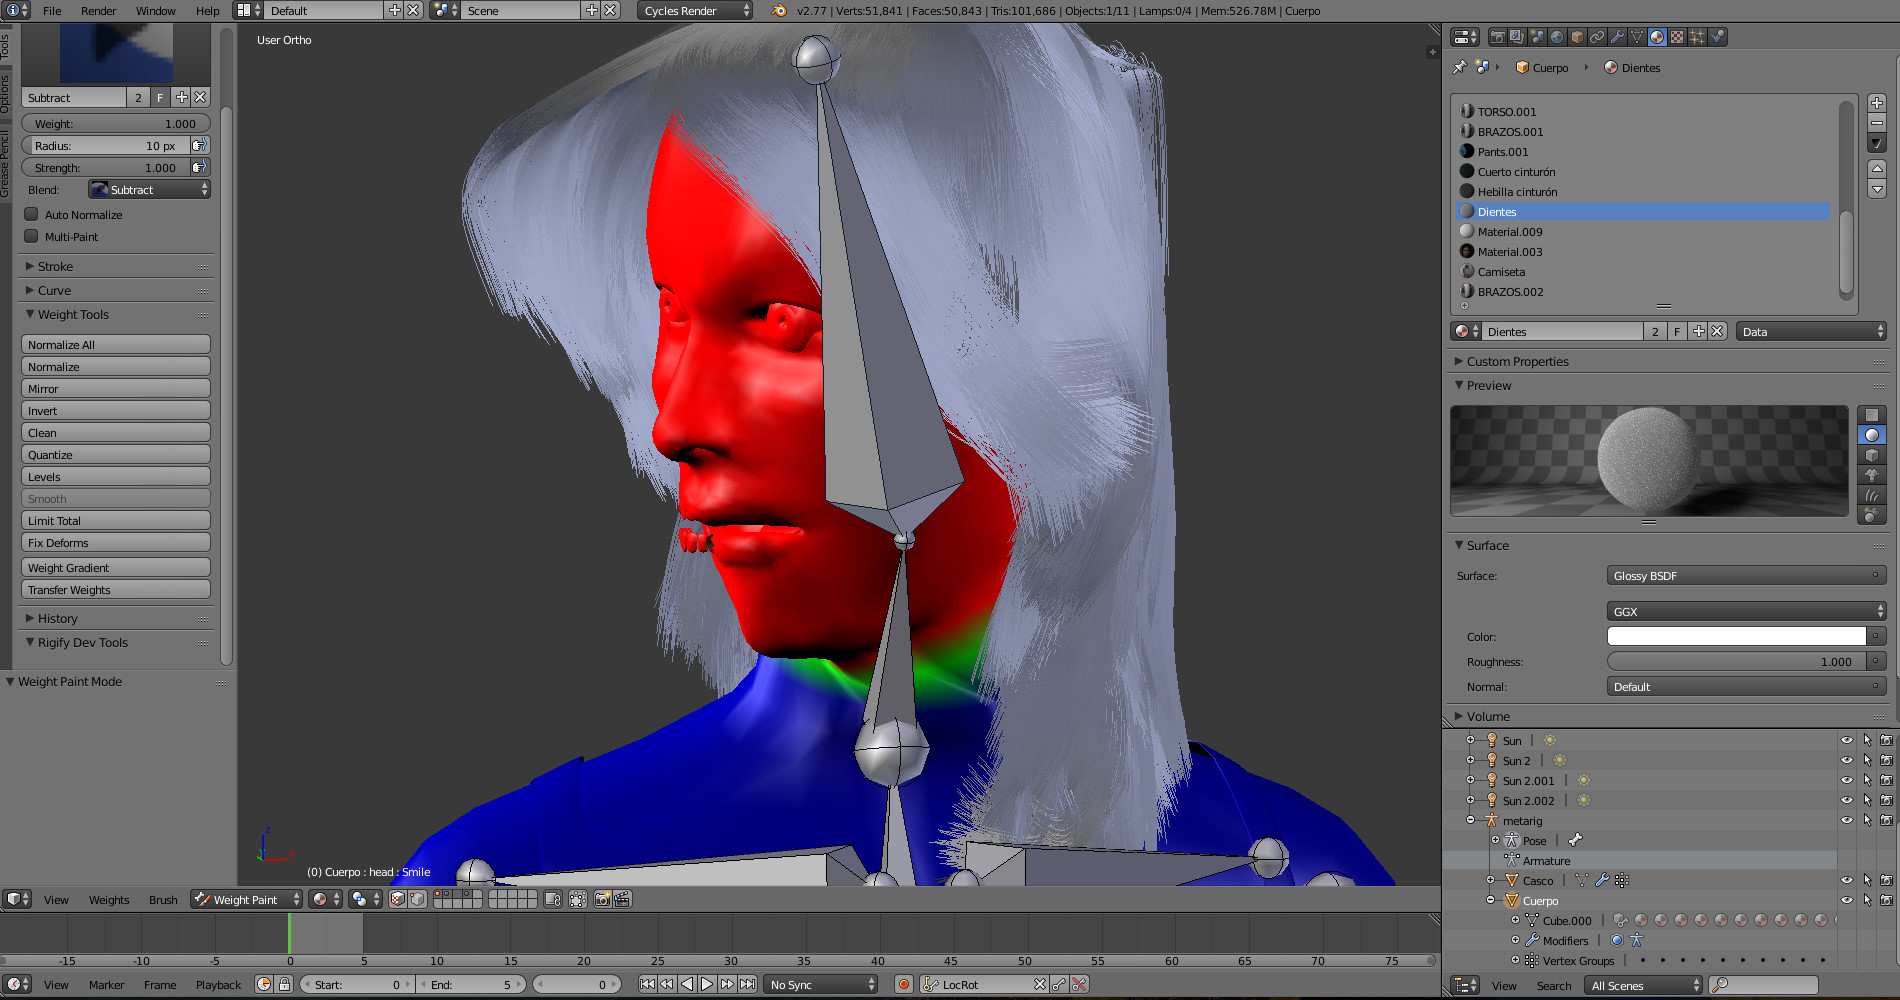Screen dimensions: 1900x1000
Task: Click the Normalize All button
Action: click(116, 344)
